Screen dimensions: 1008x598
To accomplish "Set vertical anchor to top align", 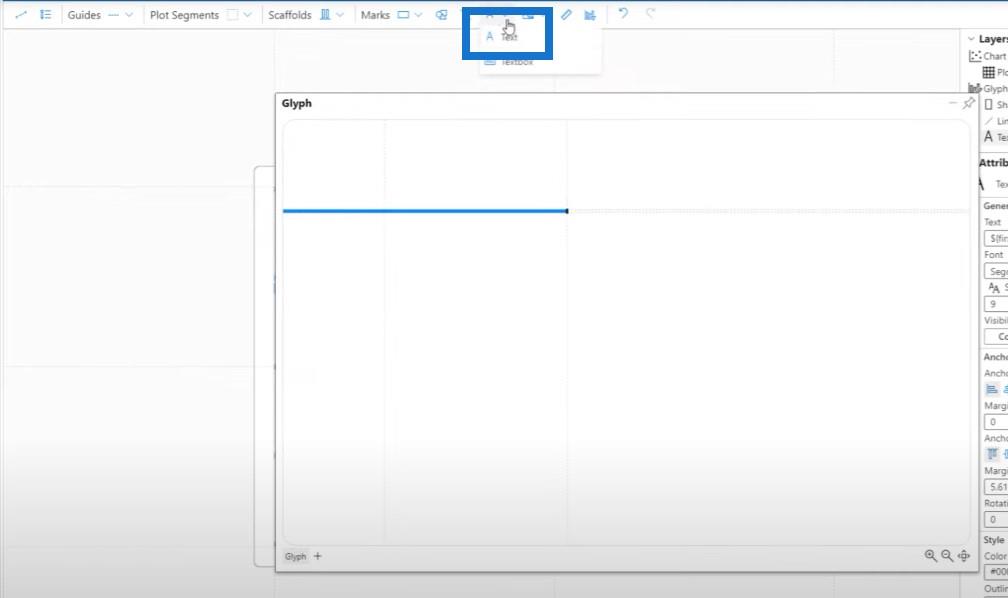I will [x=992, y=454].
